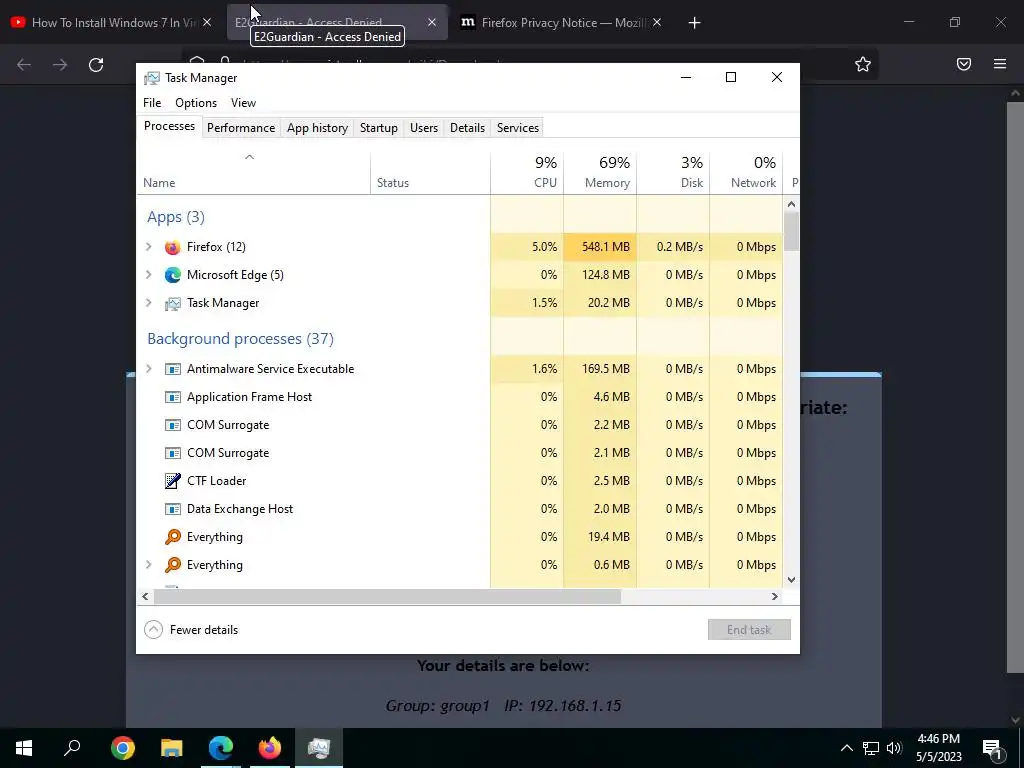The height and width of the screenshot is (768, 1024).
Task: Click the Firefox icon in the Apps list
Action: [172, 247]
